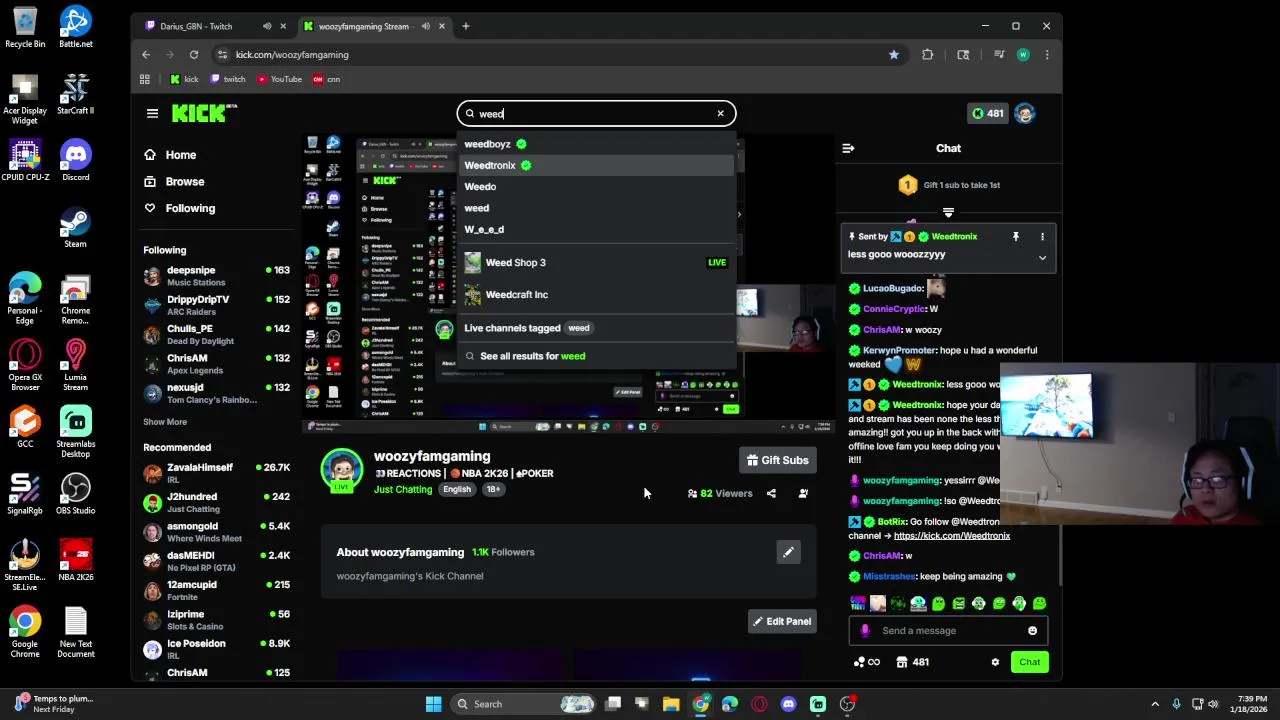Expand the pinned message chevron

1042,258
